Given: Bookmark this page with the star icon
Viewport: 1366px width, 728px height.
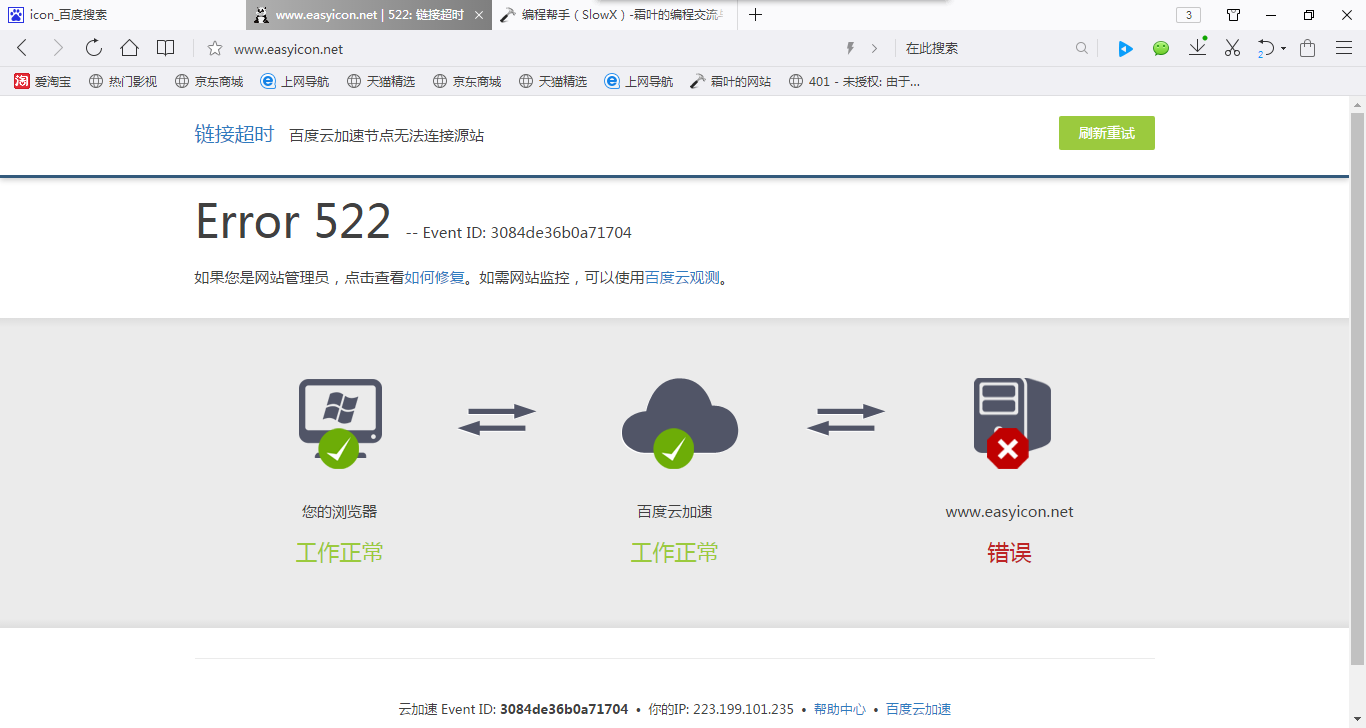Looking at the screenshot, I should click(x=214, y=48).
